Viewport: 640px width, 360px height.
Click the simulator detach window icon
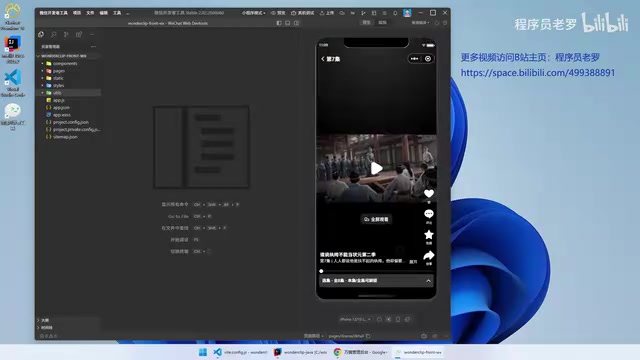pos(407,319)
